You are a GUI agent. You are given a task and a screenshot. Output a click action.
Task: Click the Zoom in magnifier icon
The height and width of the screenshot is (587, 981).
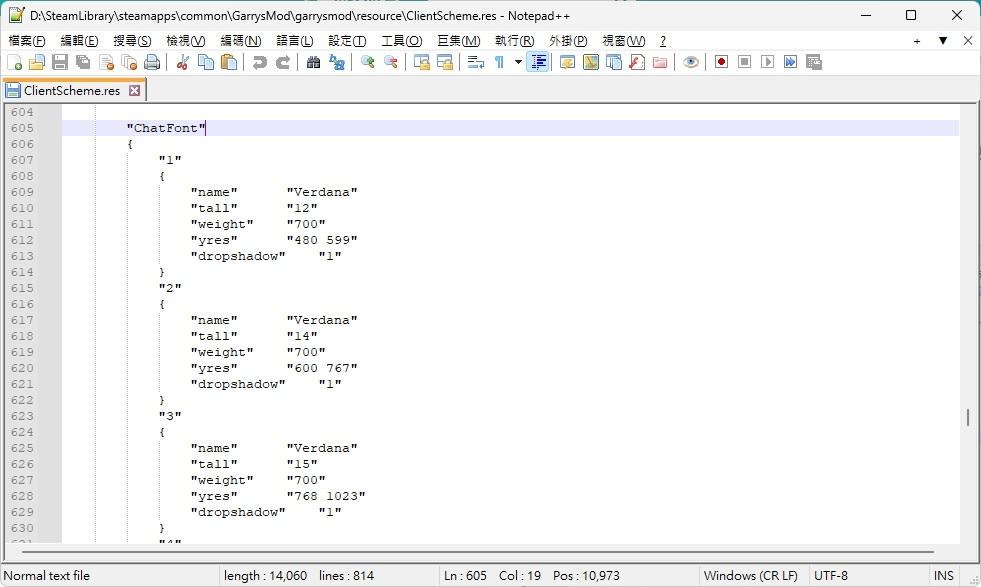(368, 62)
